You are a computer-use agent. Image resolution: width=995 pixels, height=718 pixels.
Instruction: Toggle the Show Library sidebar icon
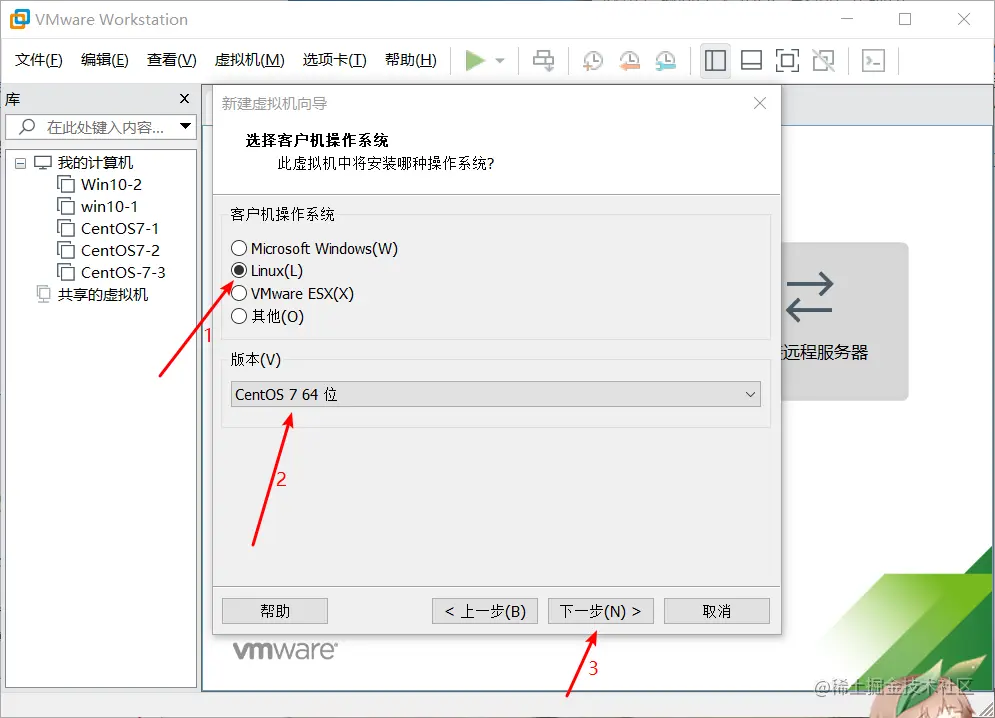pos(715,61)
